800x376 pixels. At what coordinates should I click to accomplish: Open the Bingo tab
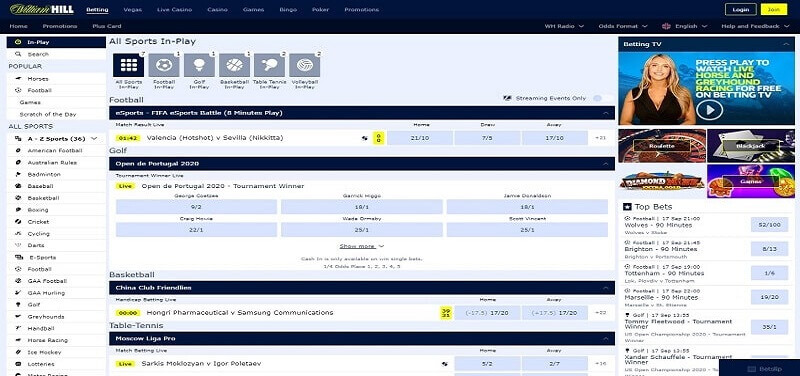(288, 10)
